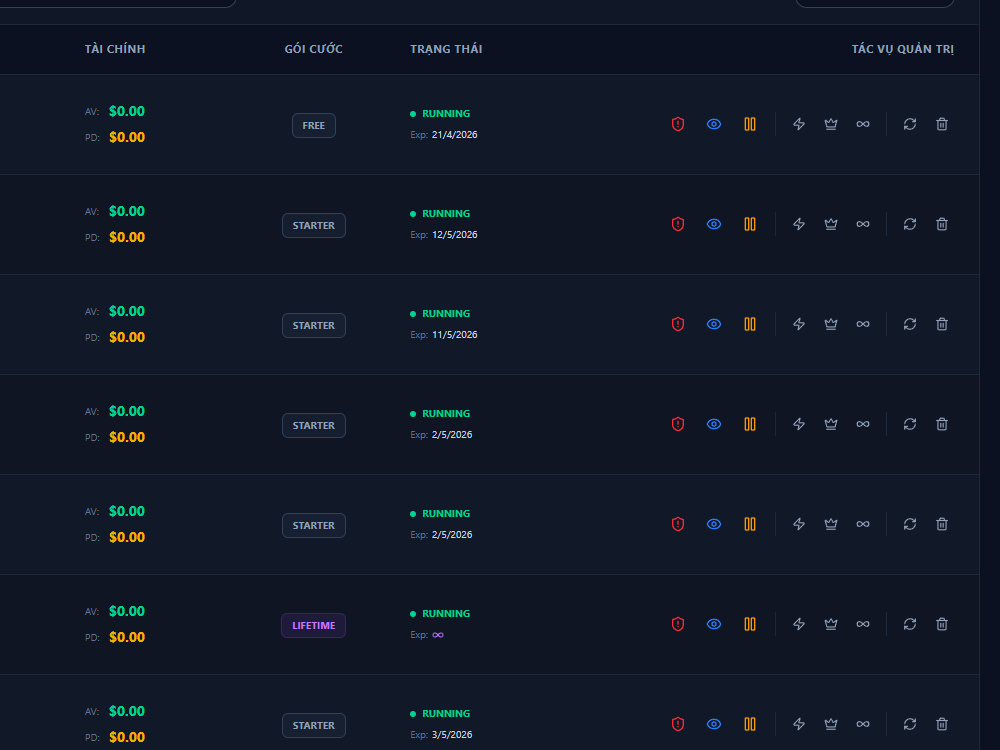This screenshot has width=1000, height=750.
Task: Click lightning bolt icon in 3/5/2026 row
Action: pos(798,724)
